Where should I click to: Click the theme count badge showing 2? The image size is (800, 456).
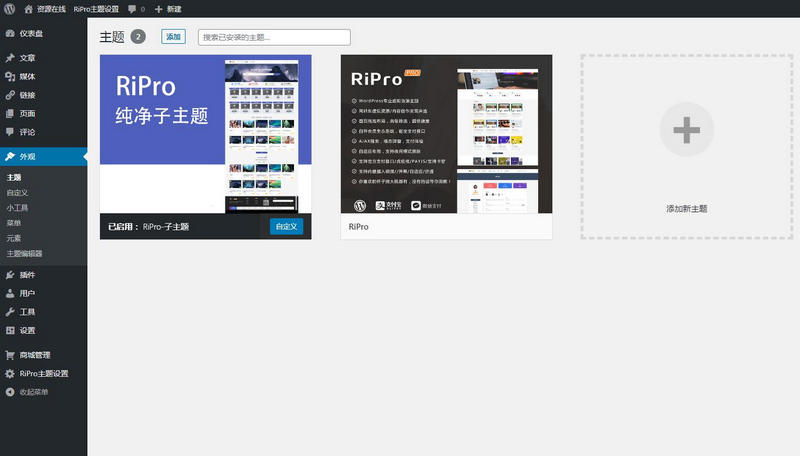click(x=138, y=37)
